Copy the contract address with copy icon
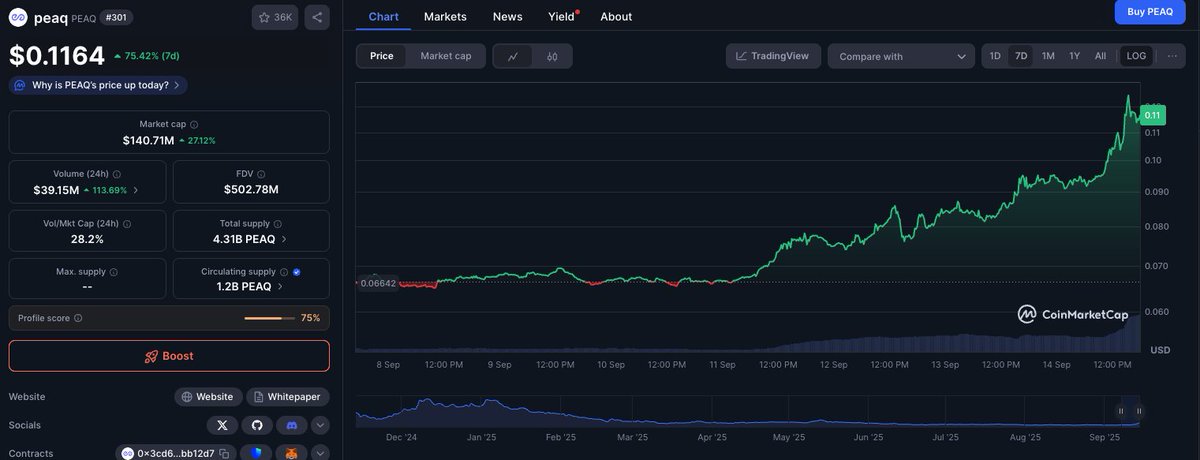 (224, 453)
